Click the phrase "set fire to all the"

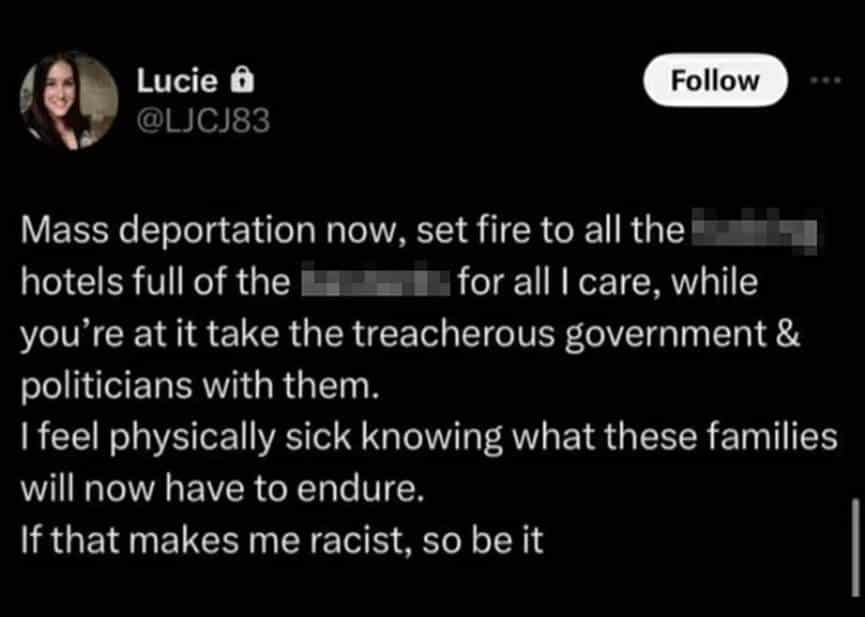[550, 230]
